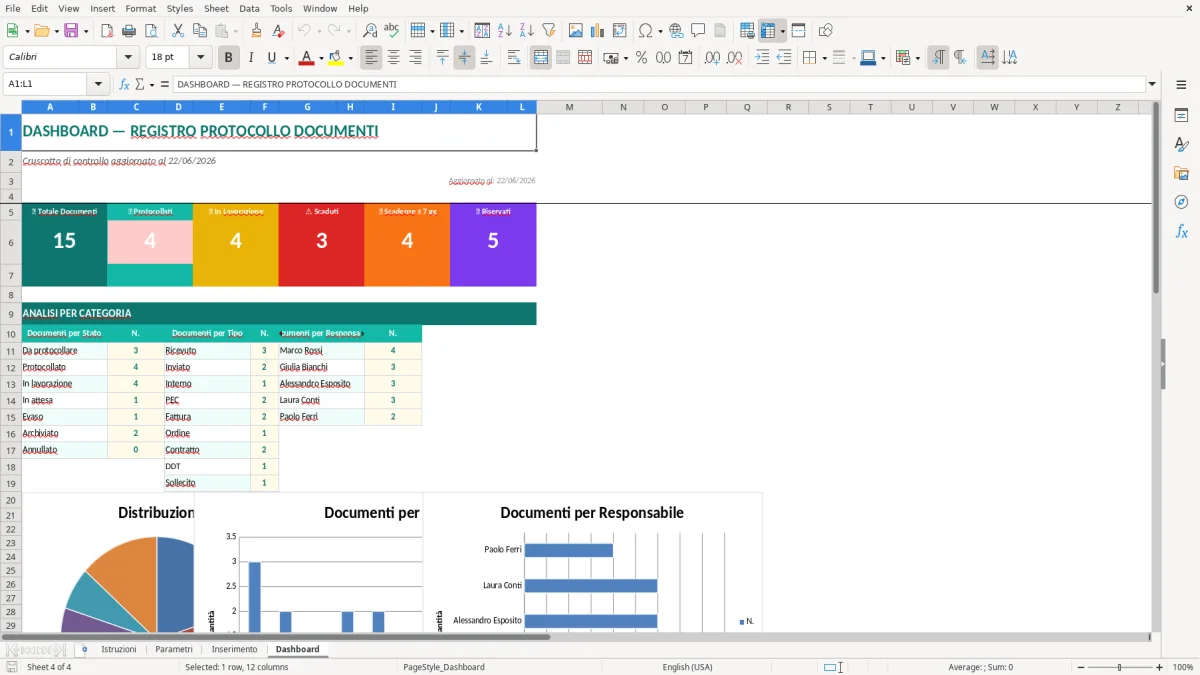This screenshot has height=675, width=1200.
Task: Open the Function Wizard fx icon
Action: [x=124, y=84]
